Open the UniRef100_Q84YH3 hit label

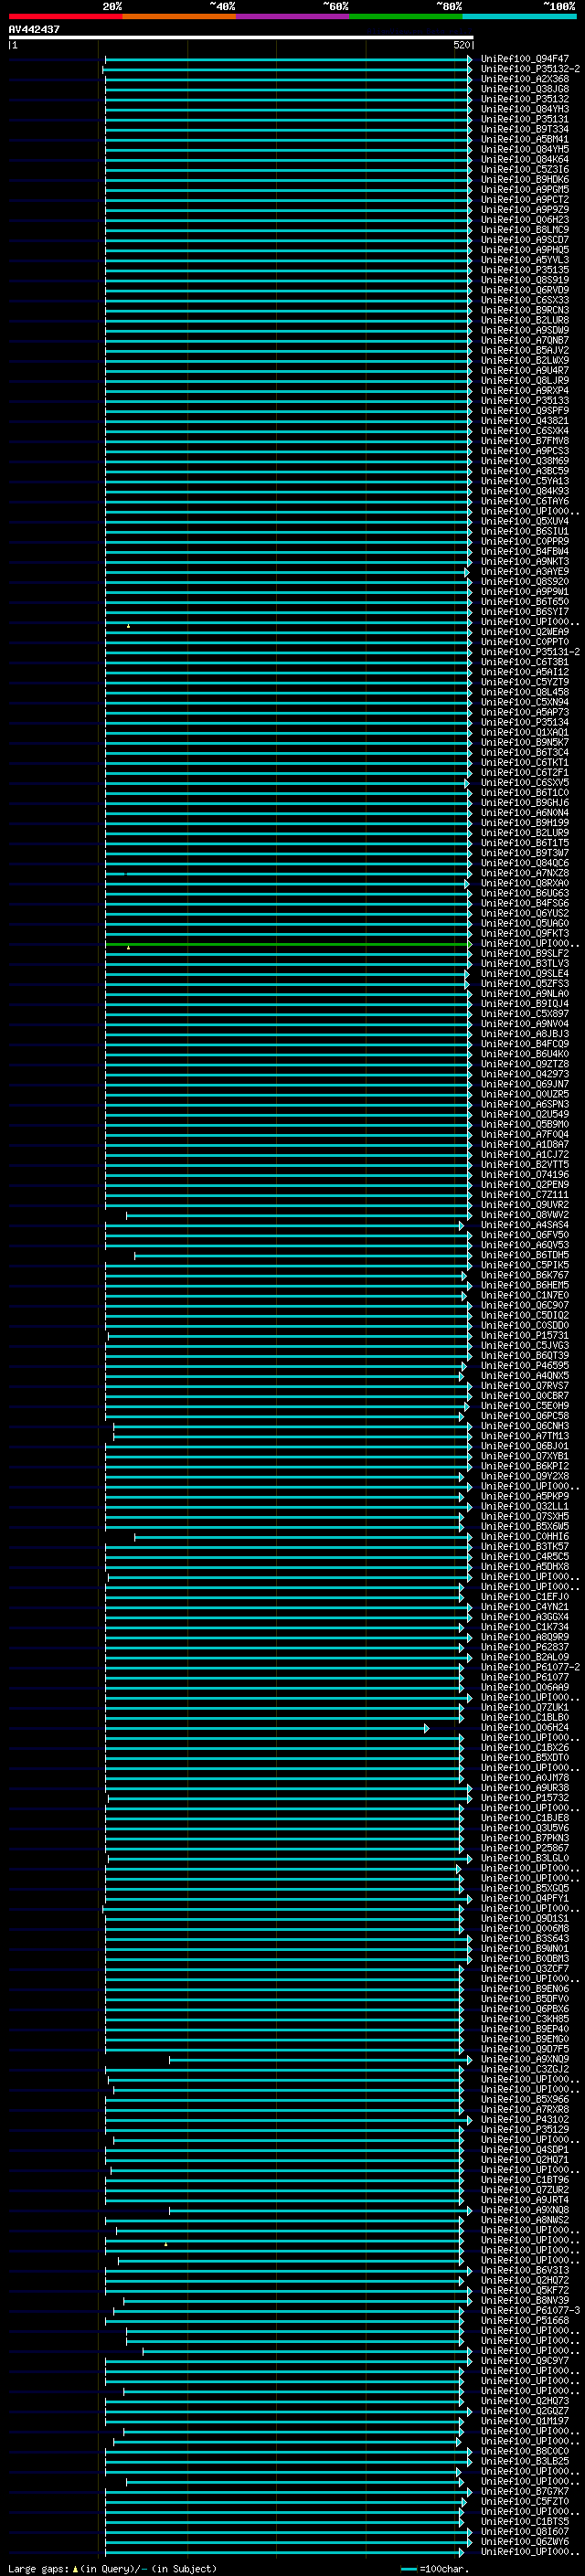point(525,109)
